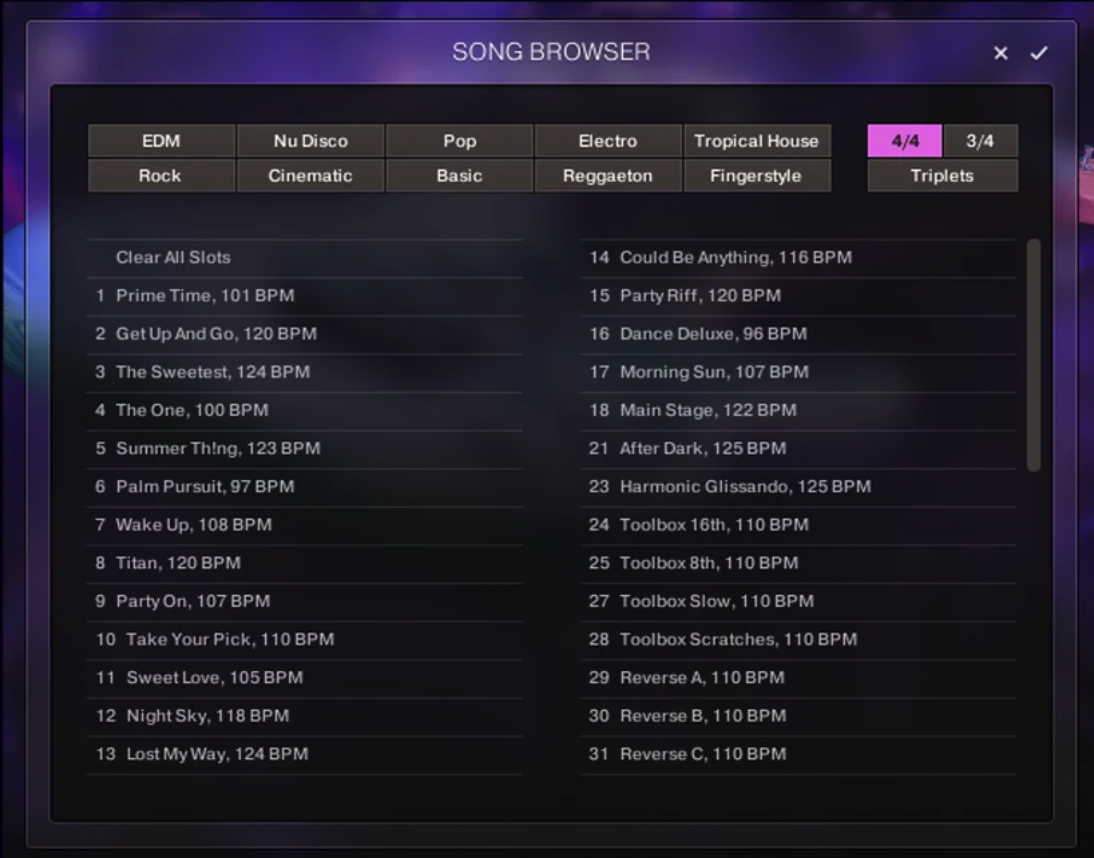
Task: Load Morning Sun, 107 BPM
Action: click(x=798, y=372)
